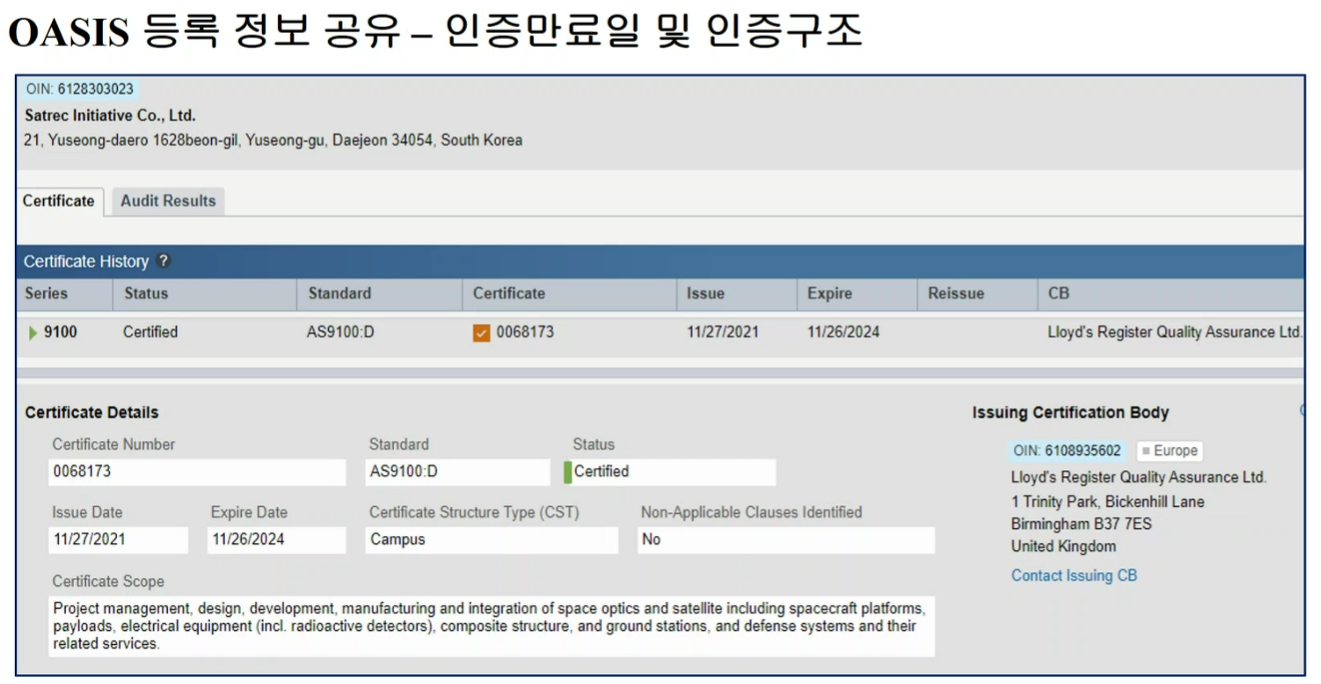Click the Standard column header
Screen dimensions: 1321x684
click(339, 294)
